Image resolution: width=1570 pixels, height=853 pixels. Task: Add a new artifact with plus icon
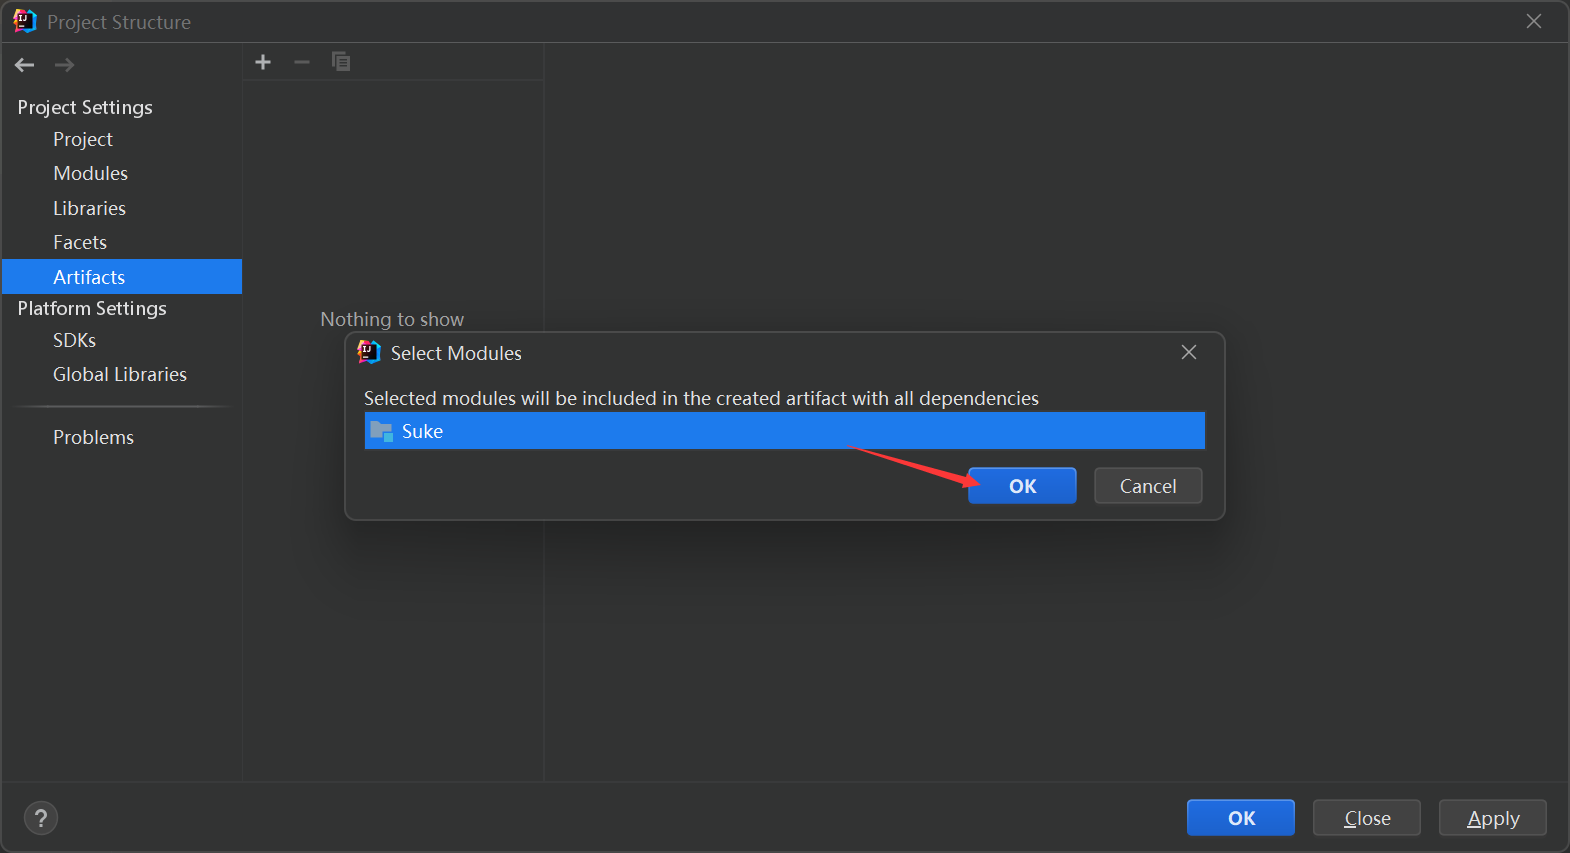263,62
